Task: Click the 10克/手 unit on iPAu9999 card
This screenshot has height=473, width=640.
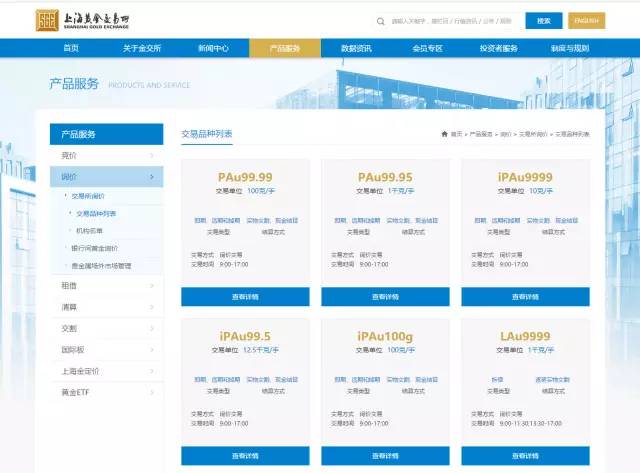Action: [541, 191]
